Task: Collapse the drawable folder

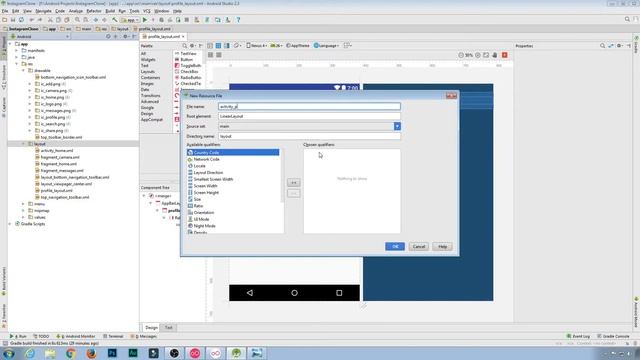Action: point(23,71)
